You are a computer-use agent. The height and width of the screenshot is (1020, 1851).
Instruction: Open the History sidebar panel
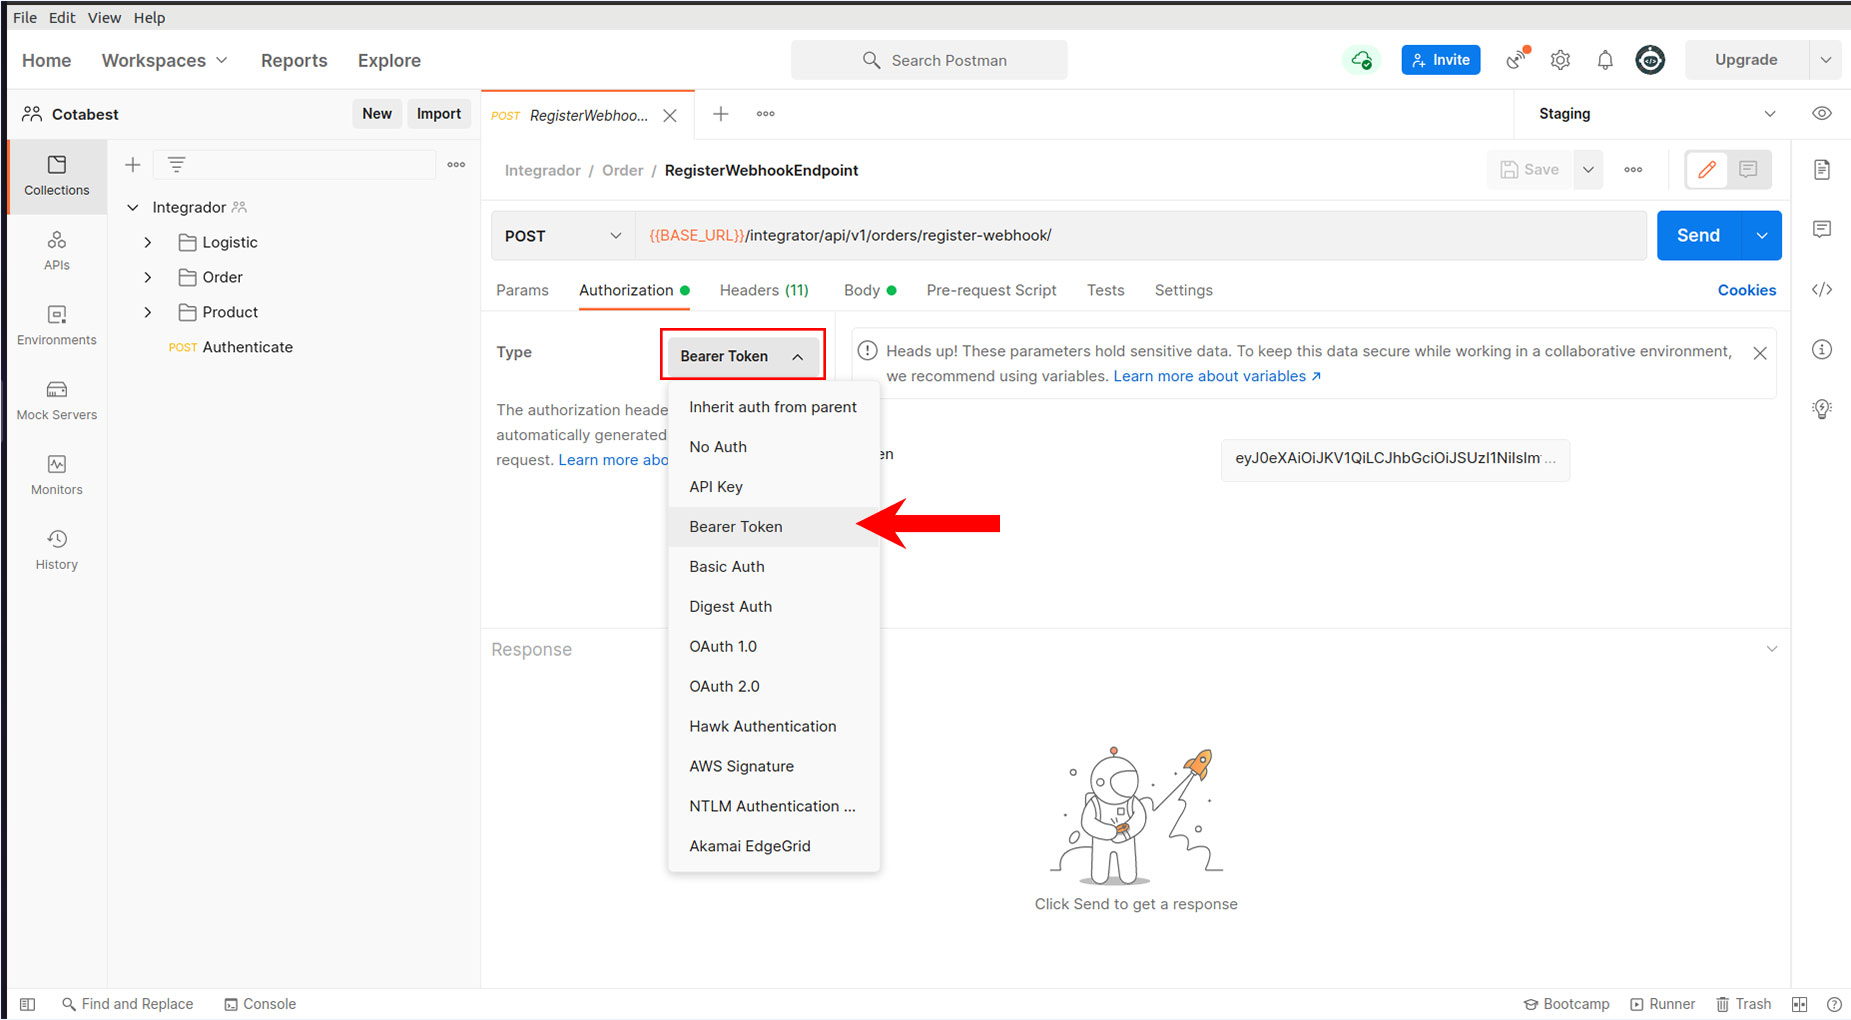click(x=57, y=551)
